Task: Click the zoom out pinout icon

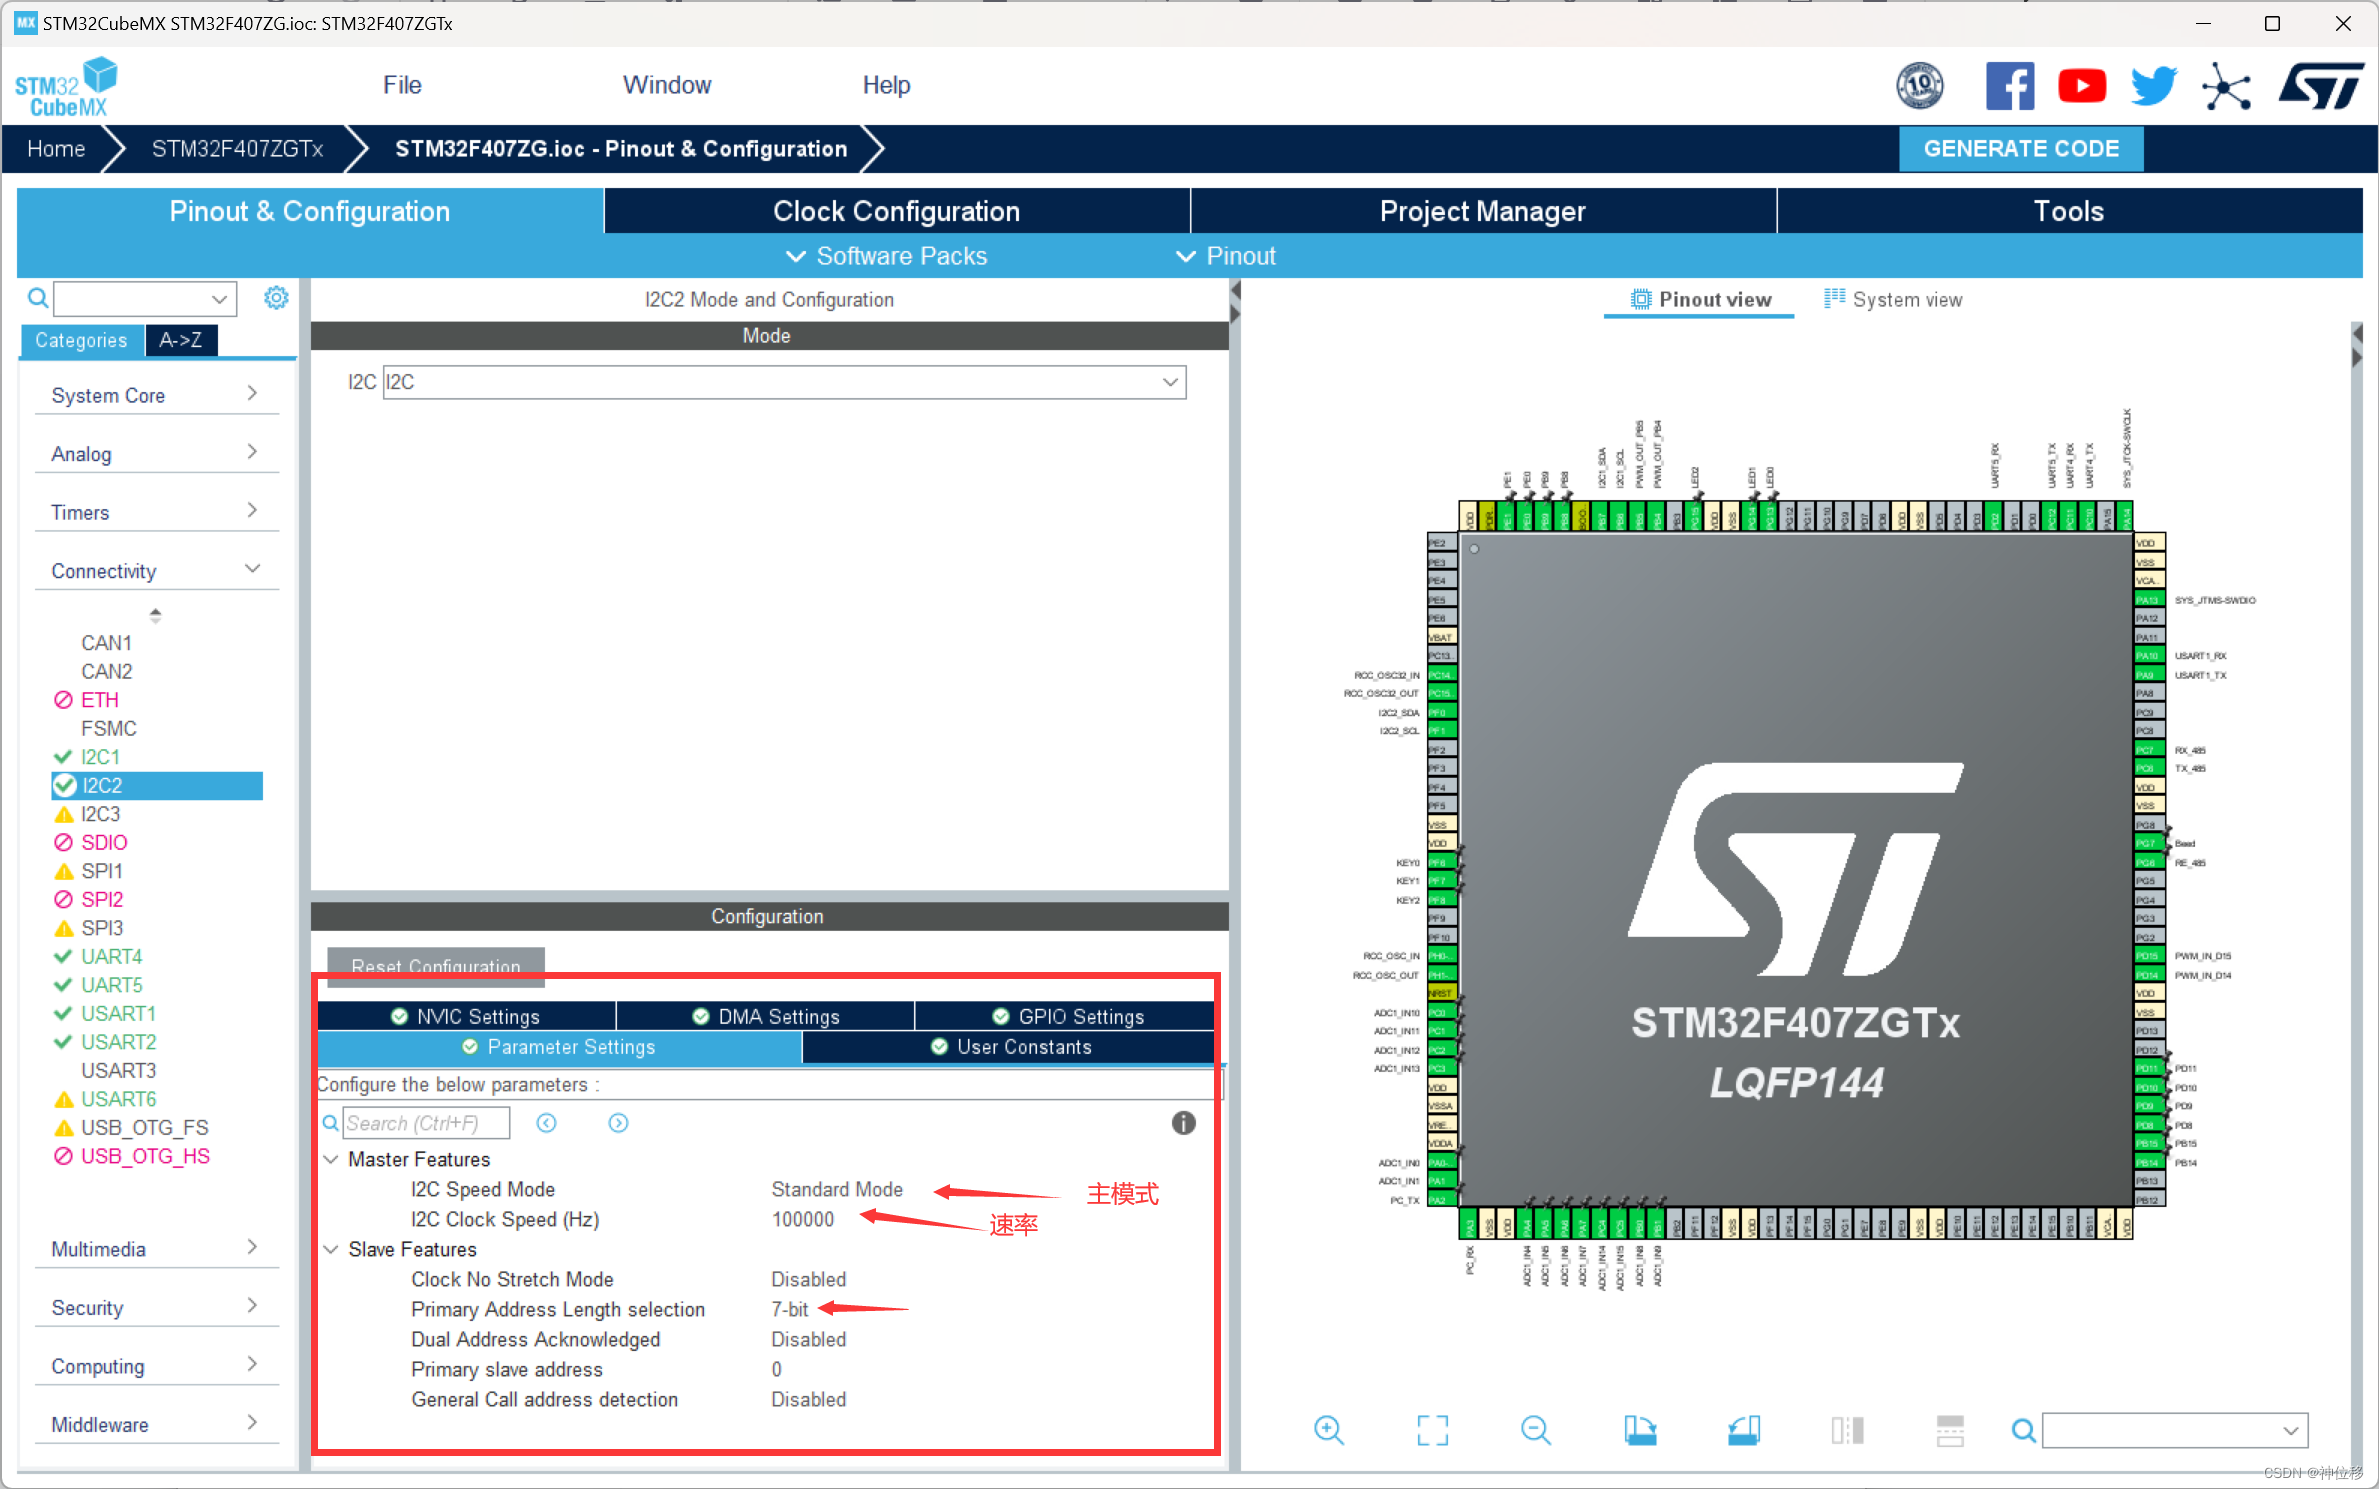Action: click(x=1535, y=1431)
